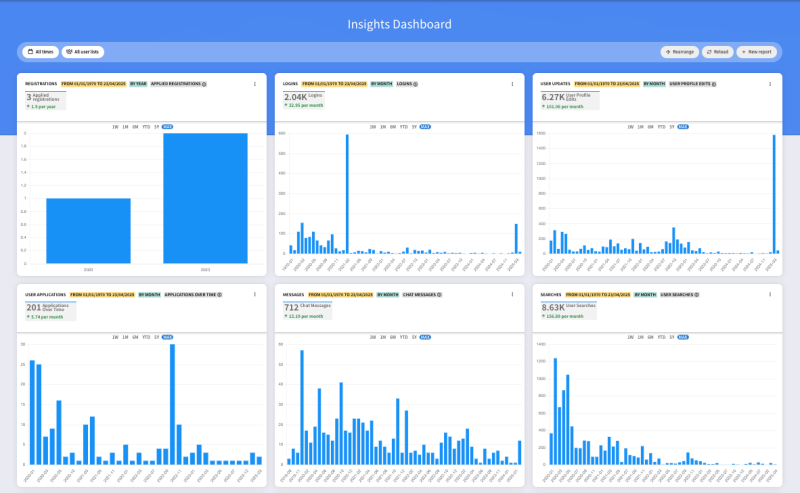The height and width of the screenshot is (493, 800).
Task: Select 6M range on User Updates chart
Action: coord(651,127)
